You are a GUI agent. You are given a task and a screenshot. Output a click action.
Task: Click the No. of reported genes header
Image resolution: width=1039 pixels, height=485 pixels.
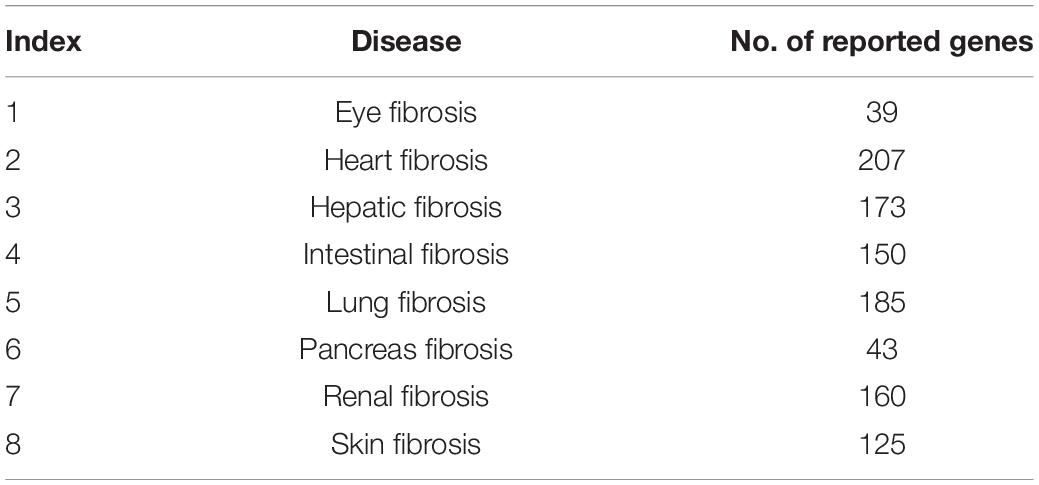pyautogui.click(x=881, y=42)
